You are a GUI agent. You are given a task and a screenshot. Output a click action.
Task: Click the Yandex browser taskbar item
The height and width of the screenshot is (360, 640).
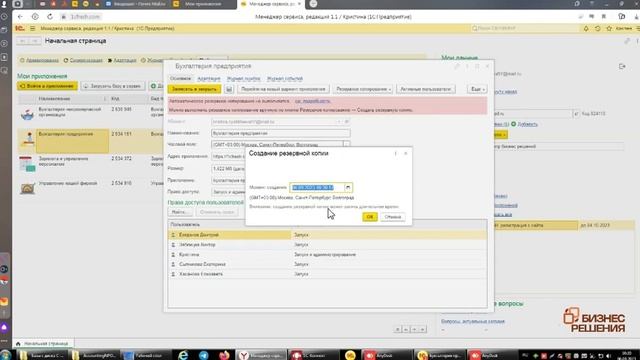260,355
